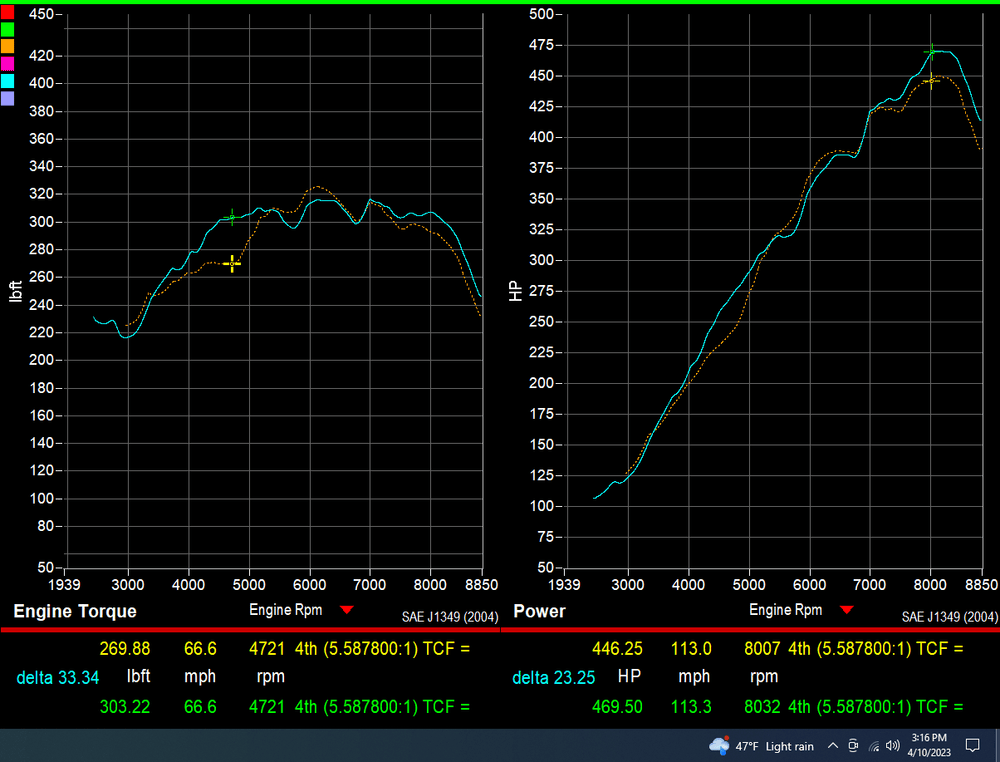Viewport: 1000px width, 762px height.
Task: Click the yellow peak marker on power graph
Action: [930, 81]
